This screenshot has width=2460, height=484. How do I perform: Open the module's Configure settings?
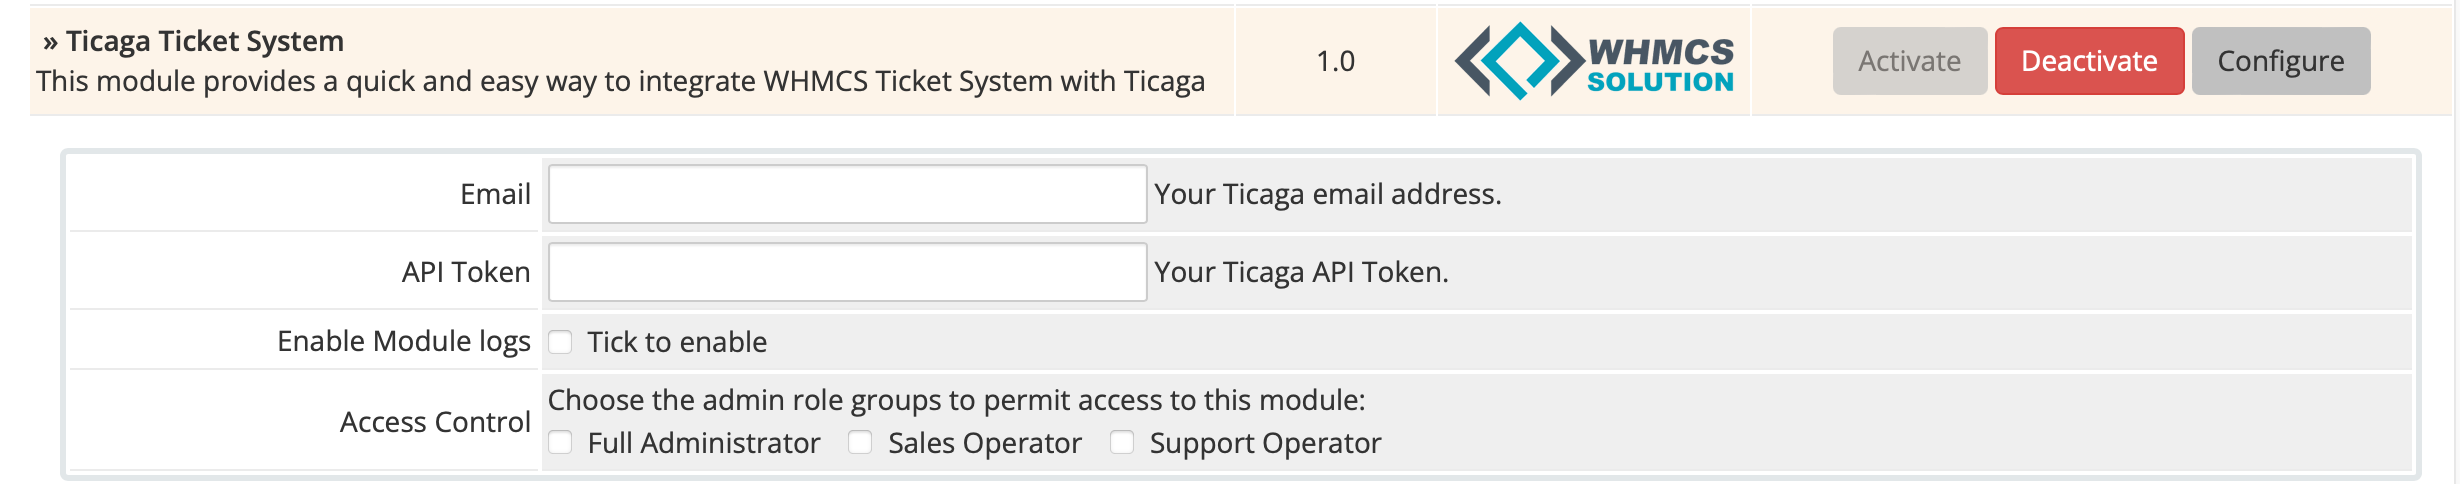(2280, 61)
